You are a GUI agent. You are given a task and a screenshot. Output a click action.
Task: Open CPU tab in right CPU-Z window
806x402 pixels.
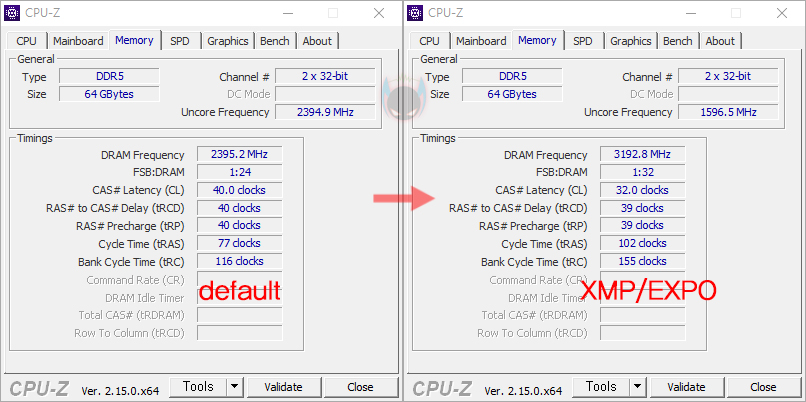click(430, 41)
